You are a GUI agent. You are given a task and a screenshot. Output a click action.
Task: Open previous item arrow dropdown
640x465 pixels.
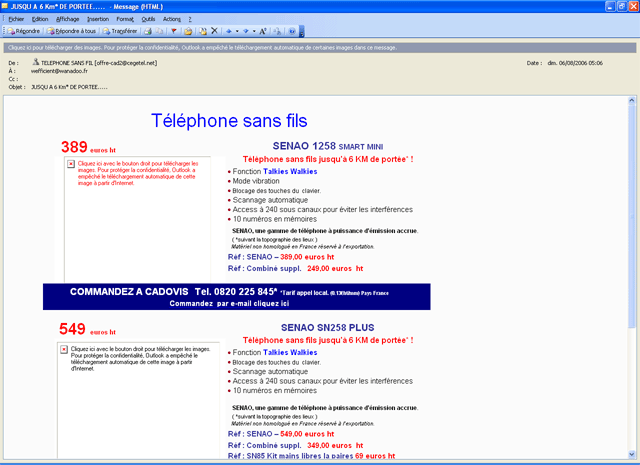coord(237,31)
